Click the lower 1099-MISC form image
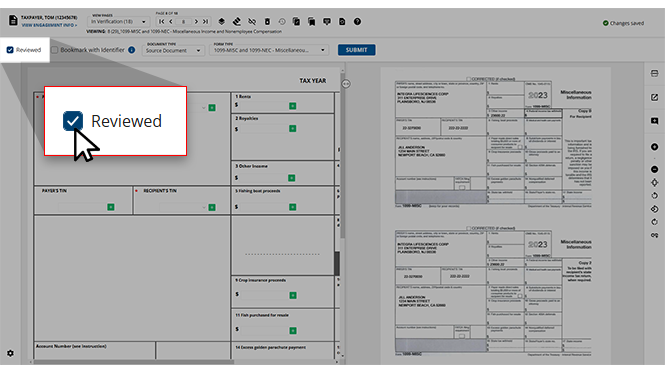The width and height of the screenshot is (665, 365). point(493,291)
